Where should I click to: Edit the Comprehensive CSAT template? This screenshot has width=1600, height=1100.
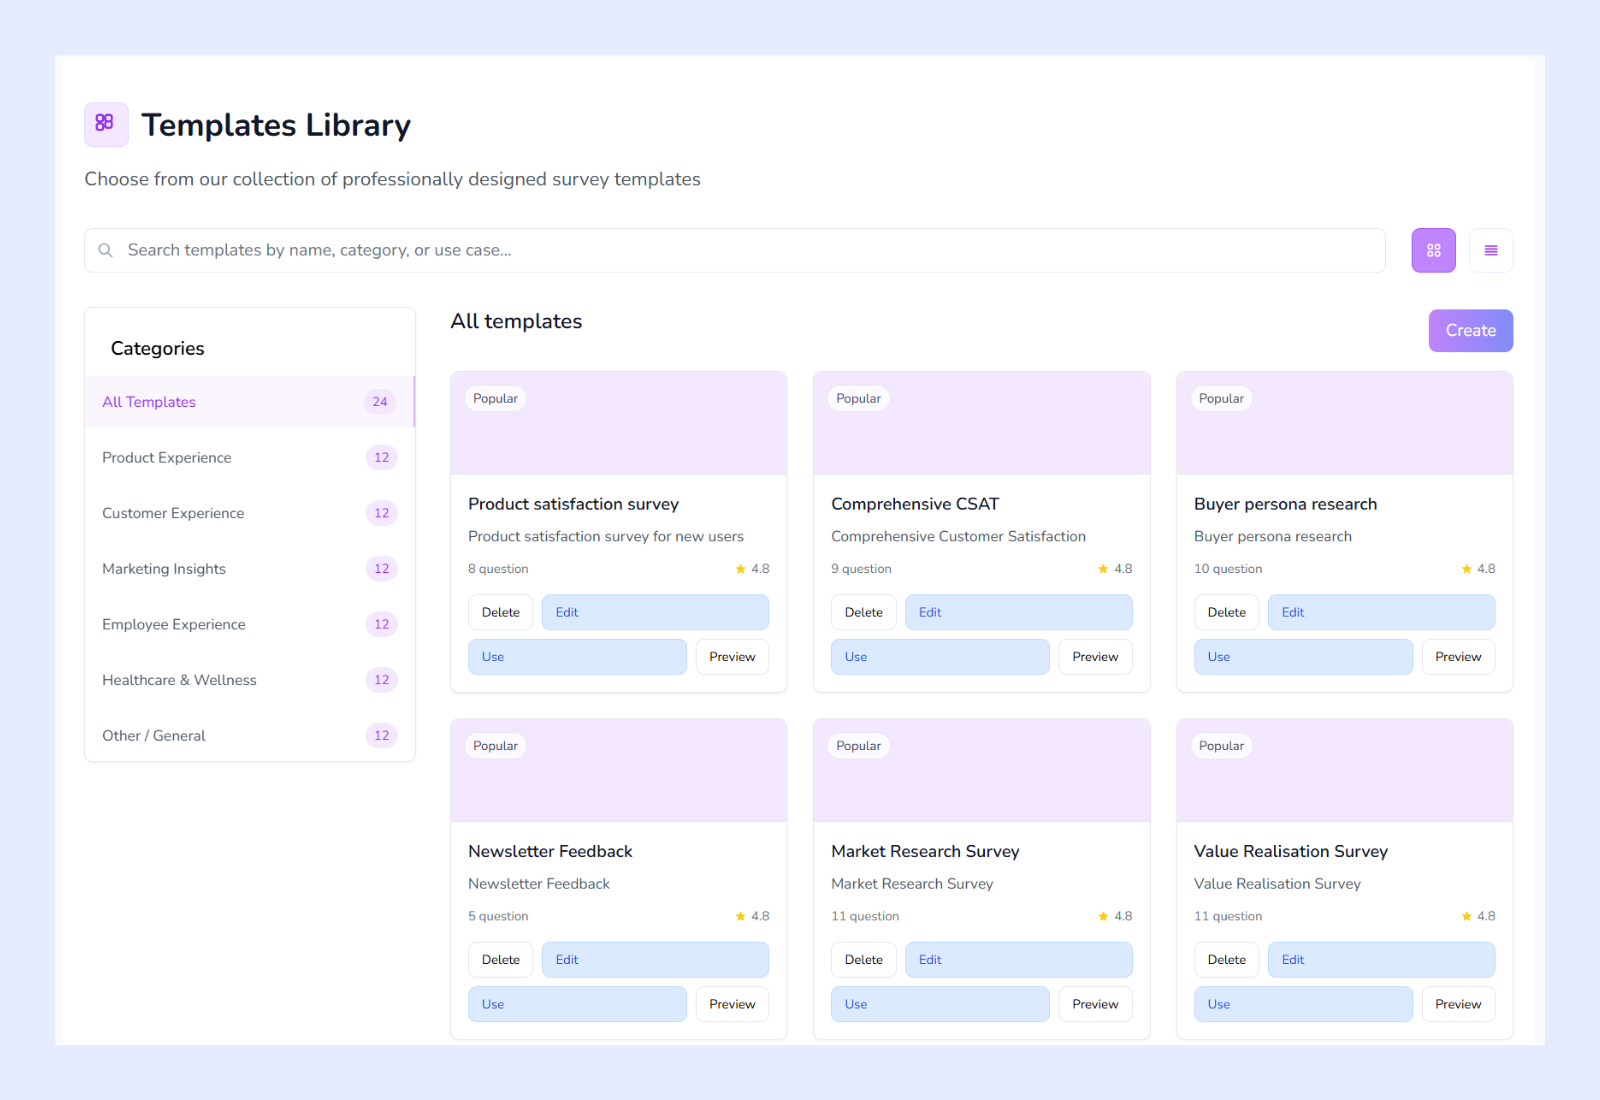click(x=1018, y=612)
